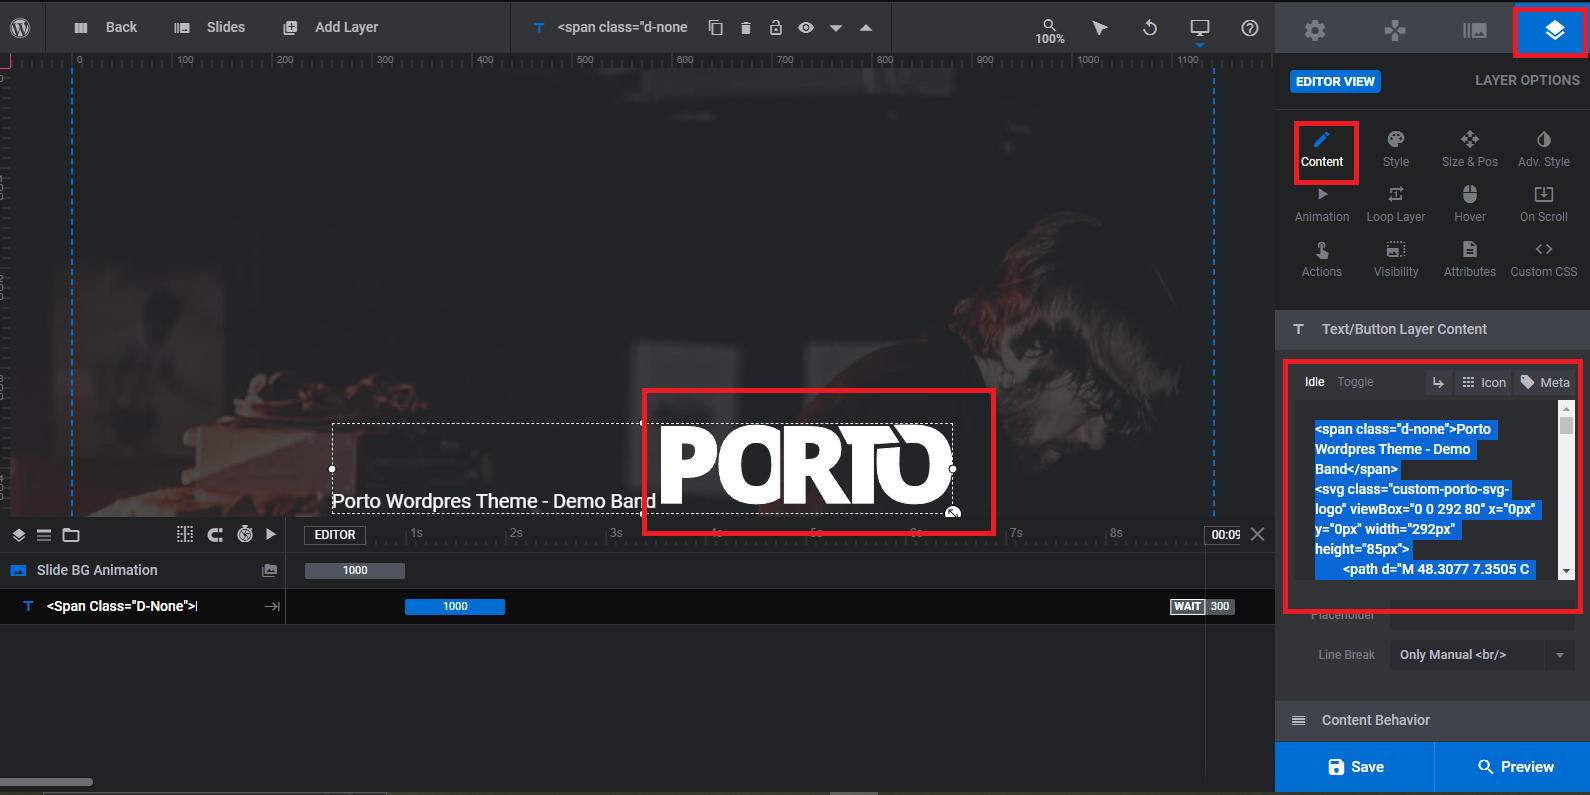This screenshot has height=795, width=1590.
Task: Preview the slider
Action: tap(1514, 767)
